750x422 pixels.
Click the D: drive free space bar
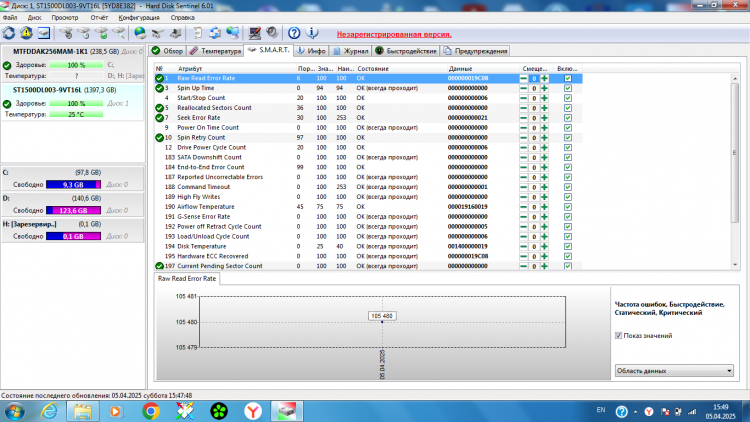coord(73,211)
